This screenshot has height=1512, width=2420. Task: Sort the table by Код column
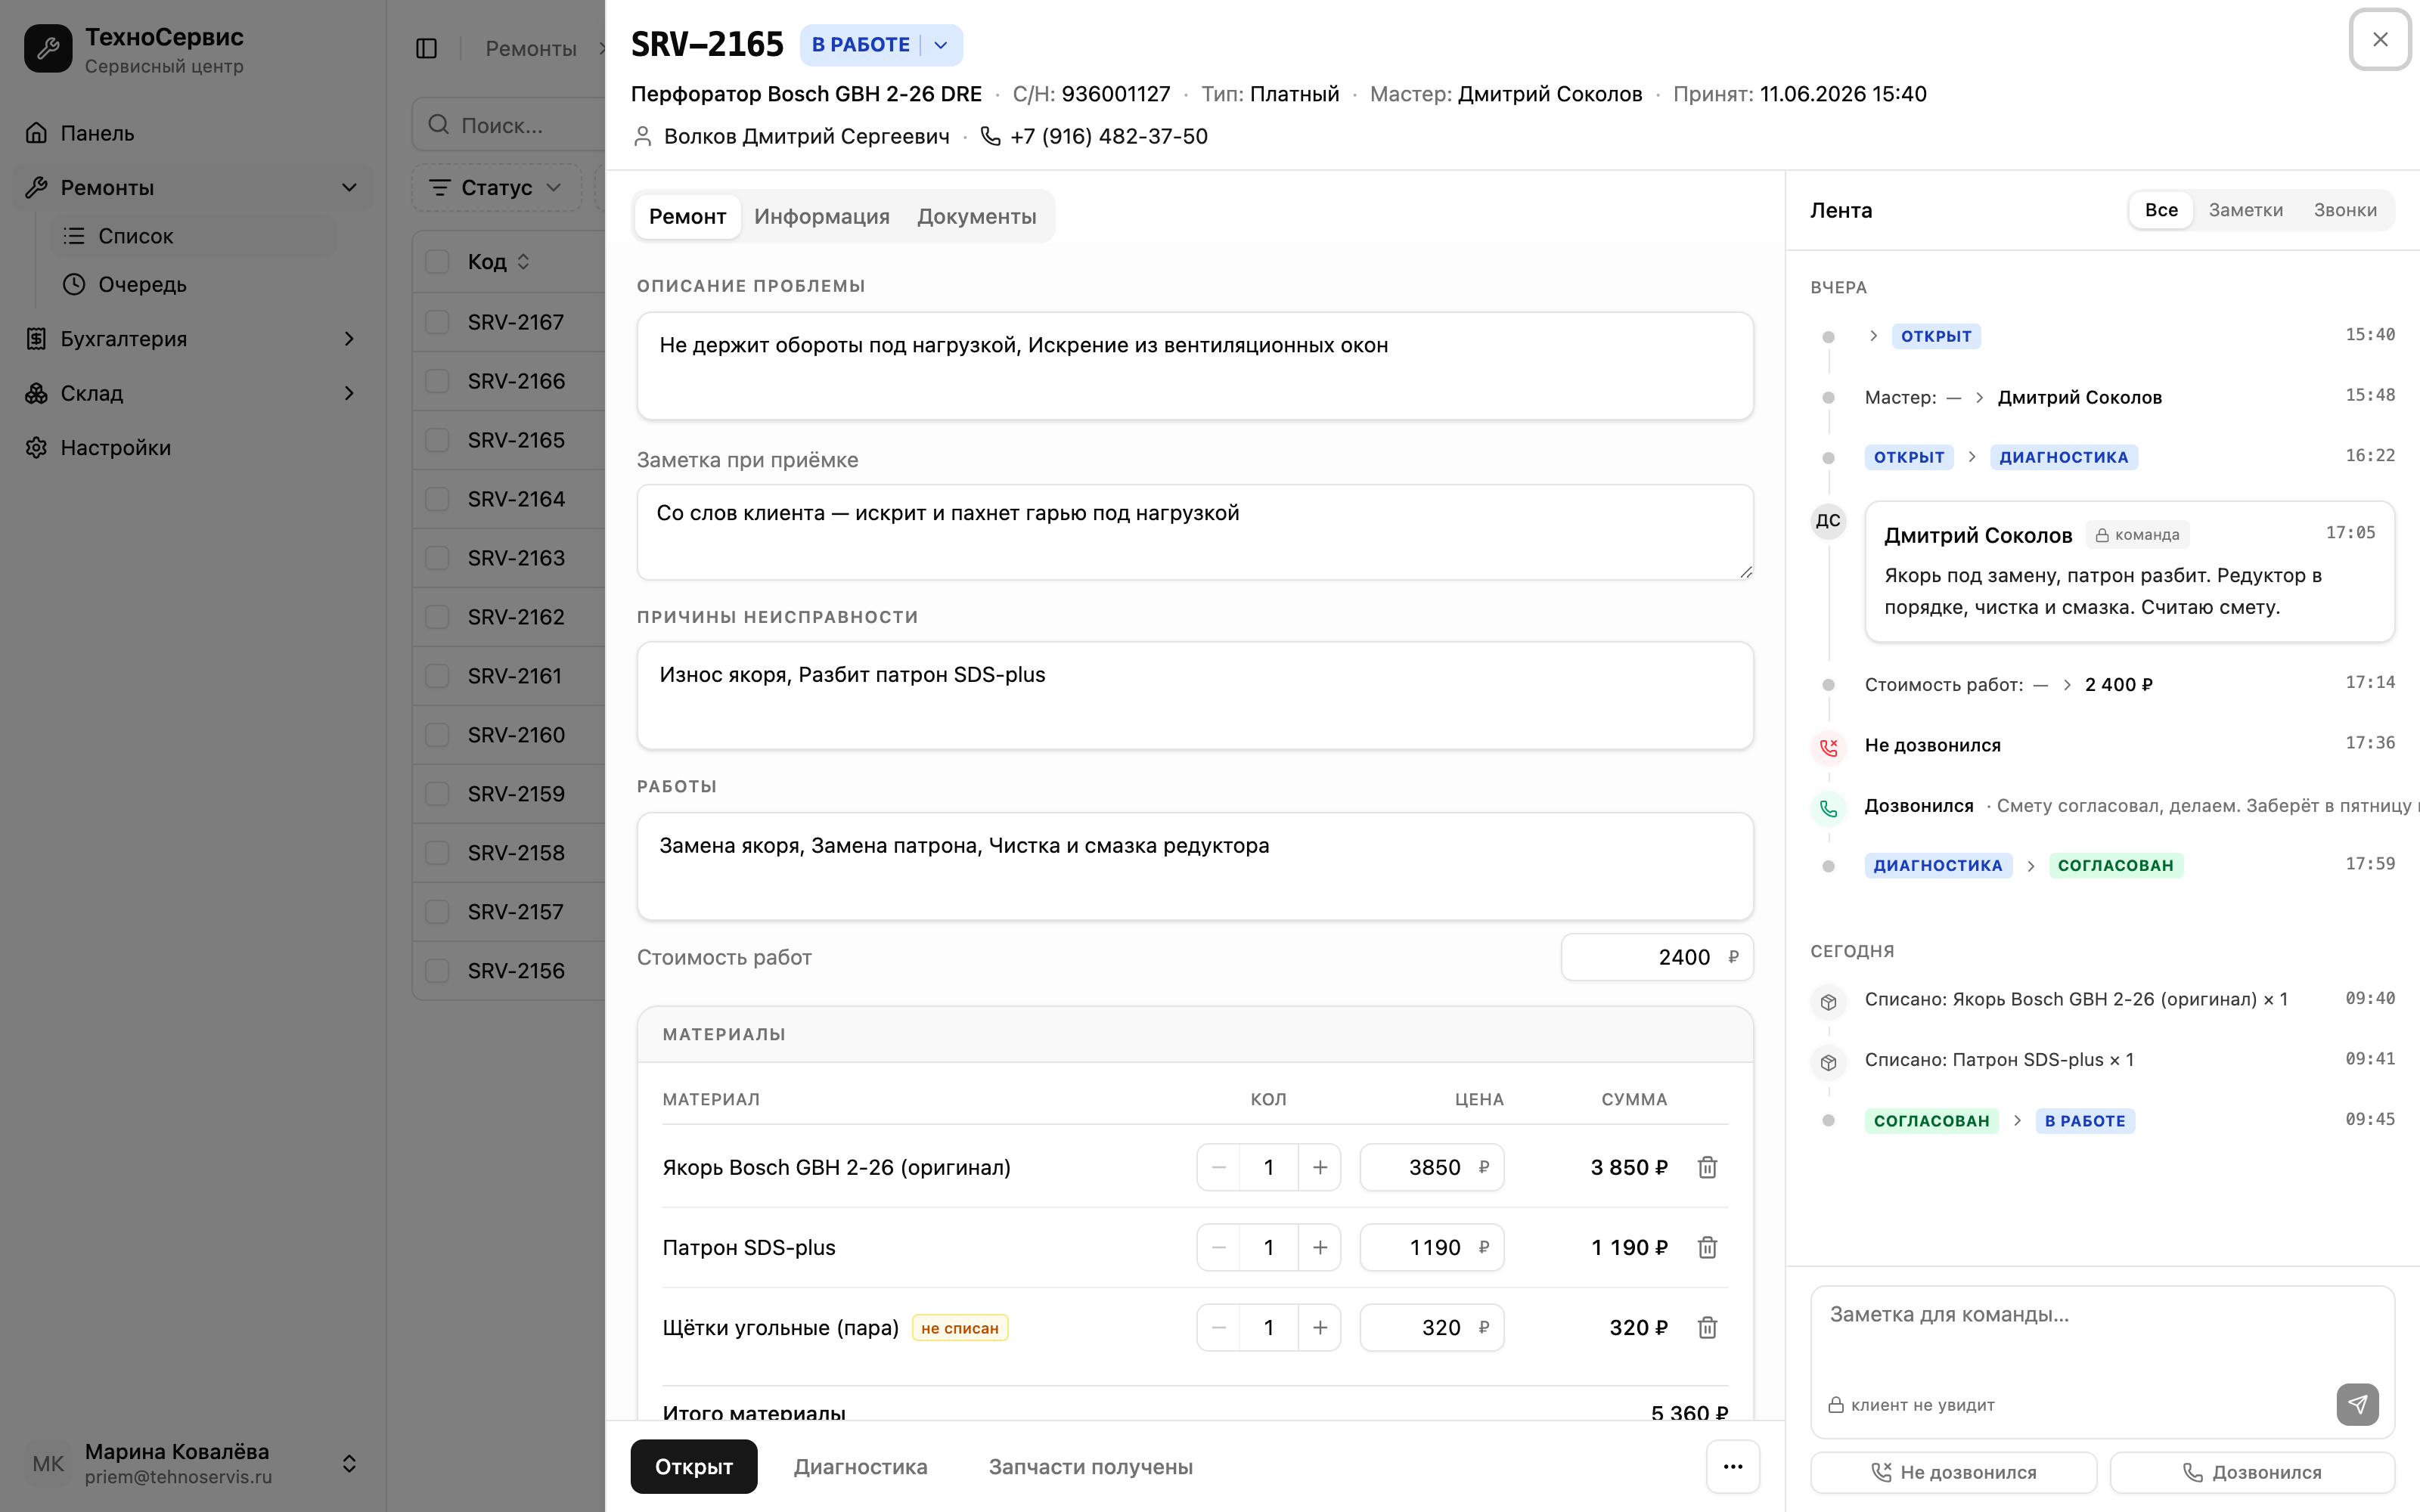click(x=498, y=261)
